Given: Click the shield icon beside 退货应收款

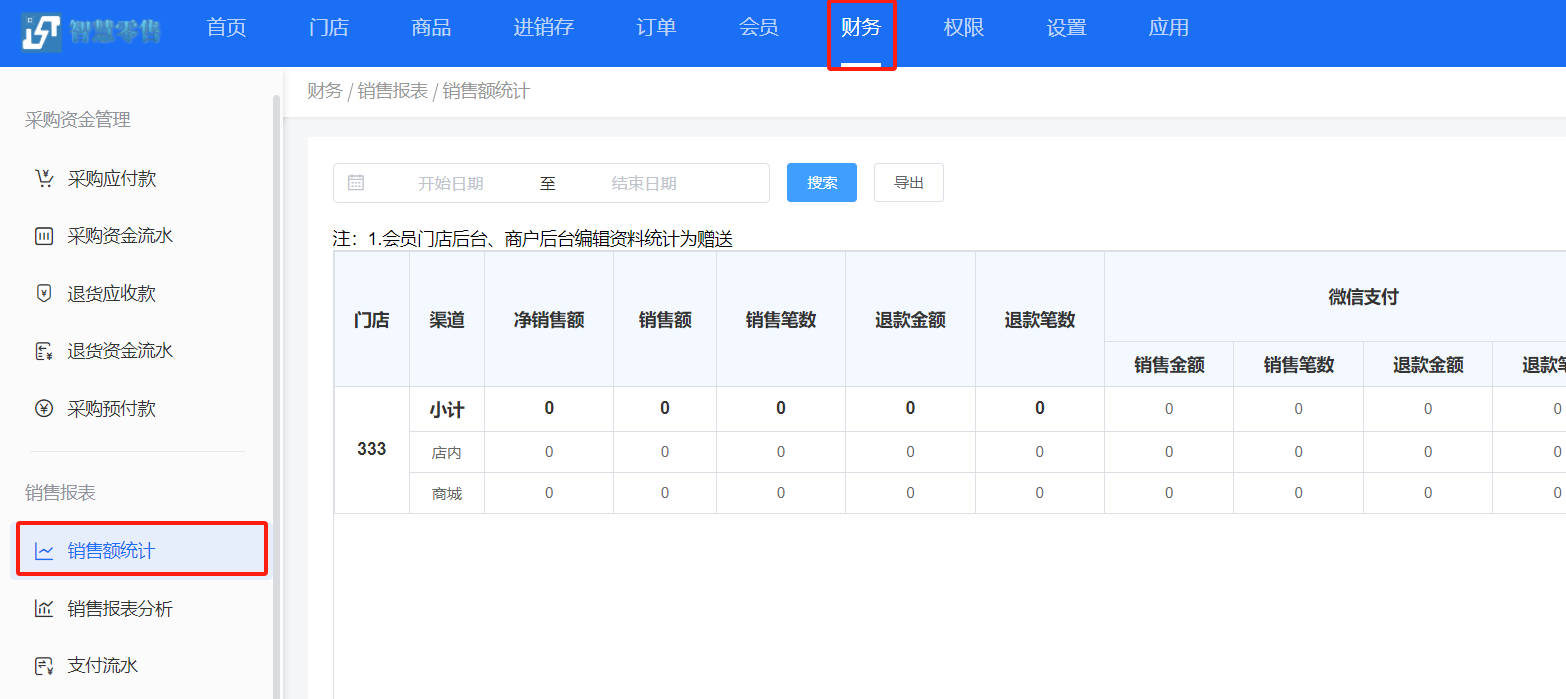Looking at the screenshot, I should coord(44,294).
